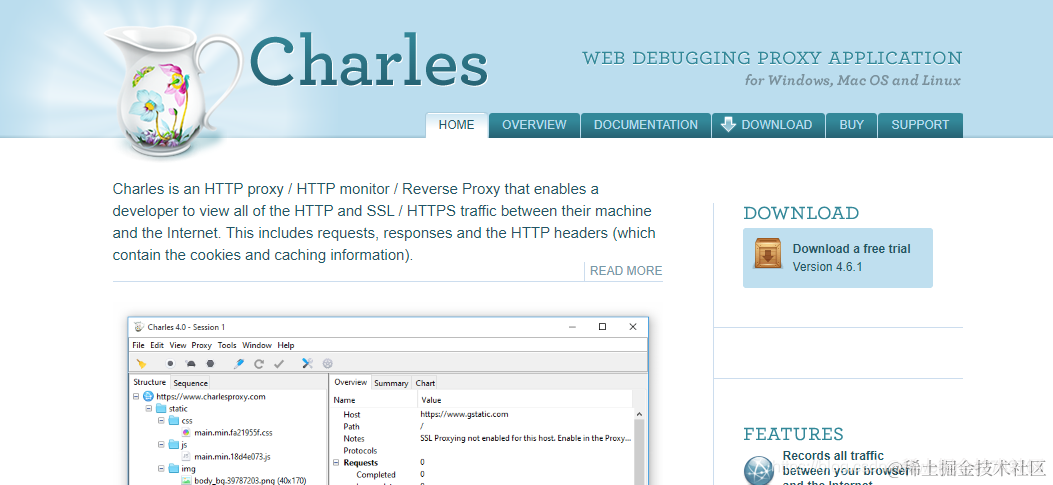Select the Completed row under Requests

point(482,475)
